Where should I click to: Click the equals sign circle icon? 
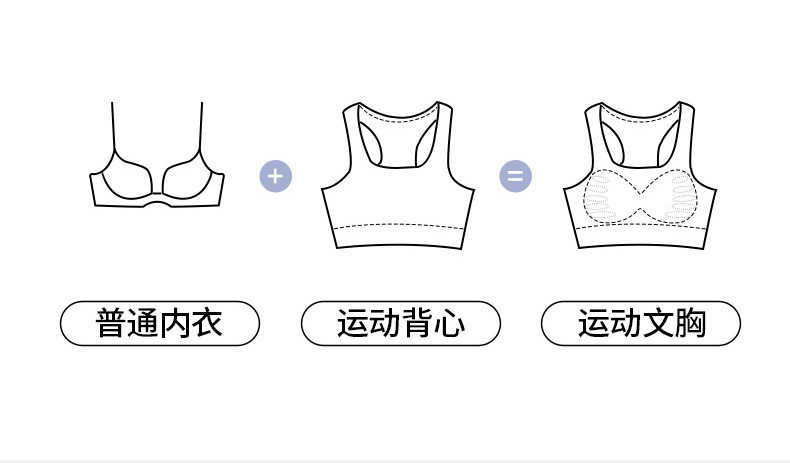click(x=515, y=176)
